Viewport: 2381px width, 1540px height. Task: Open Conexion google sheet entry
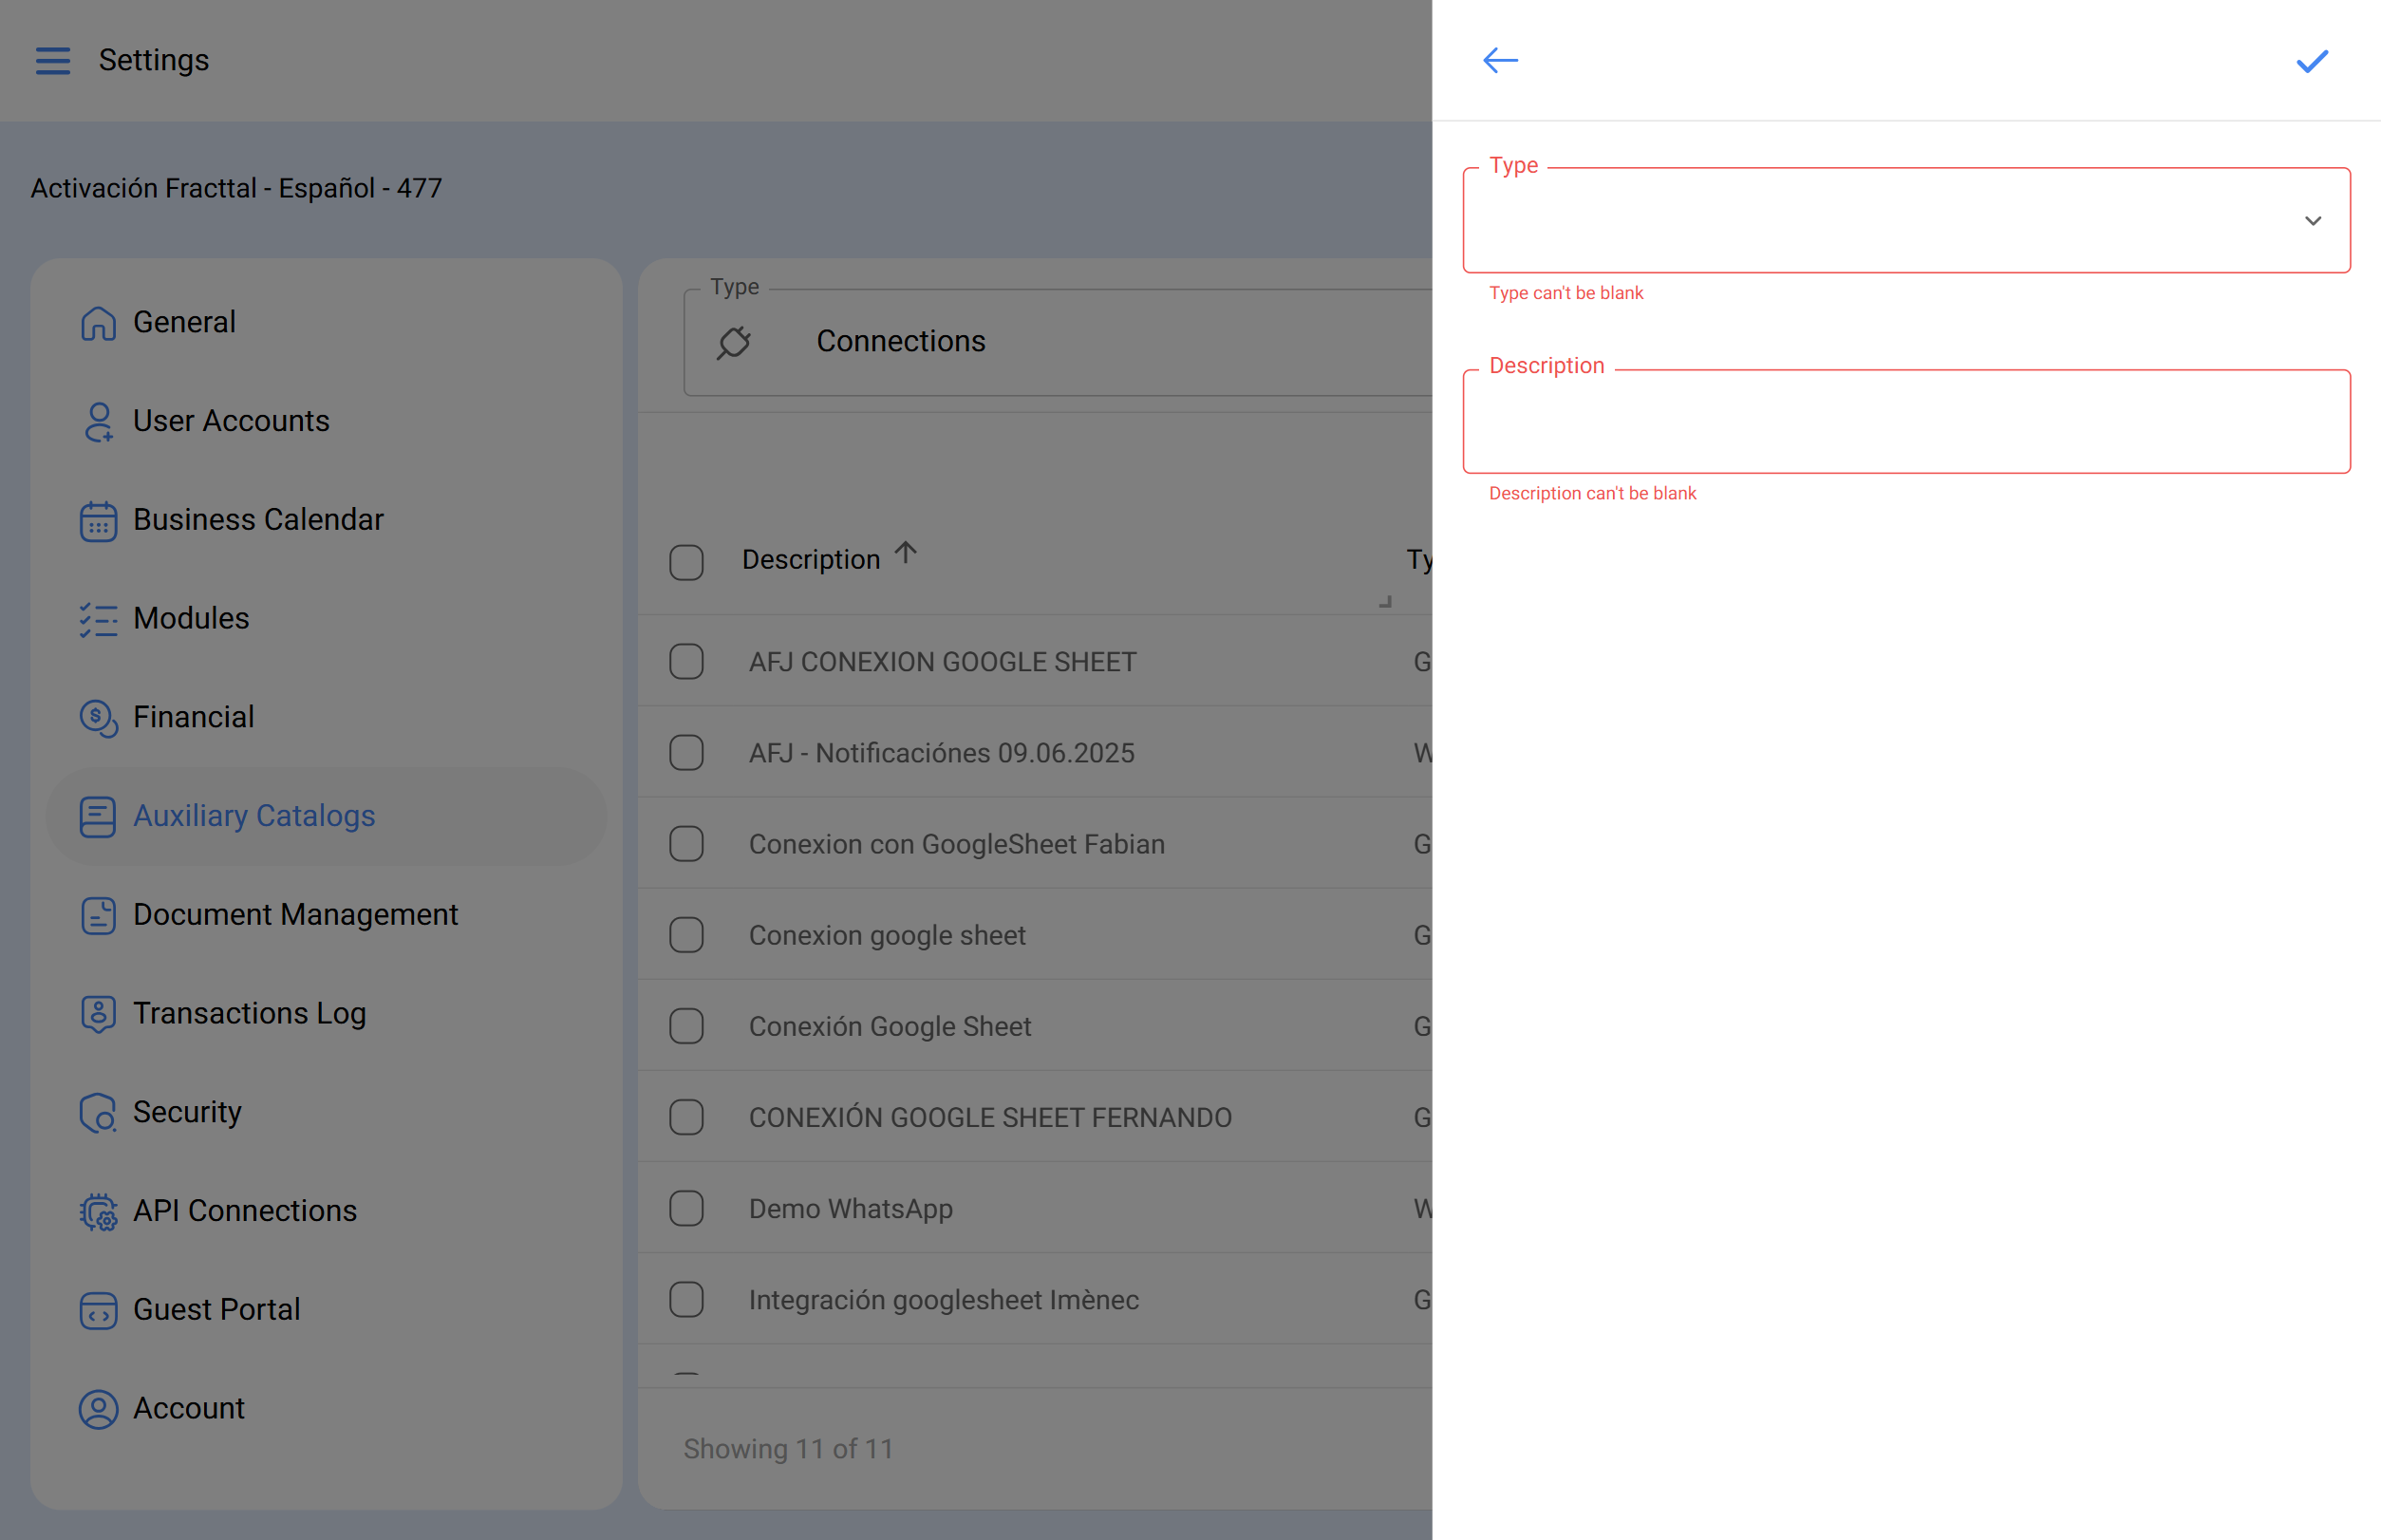(887, 935)
